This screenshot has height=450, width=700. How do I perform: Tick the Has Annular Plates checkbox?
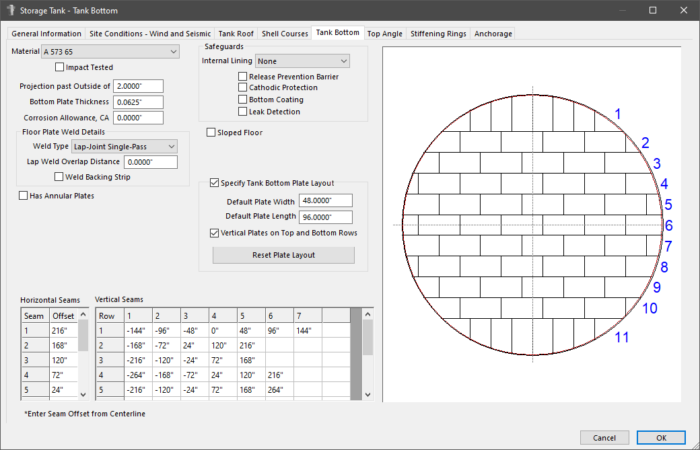coord(24,196)
